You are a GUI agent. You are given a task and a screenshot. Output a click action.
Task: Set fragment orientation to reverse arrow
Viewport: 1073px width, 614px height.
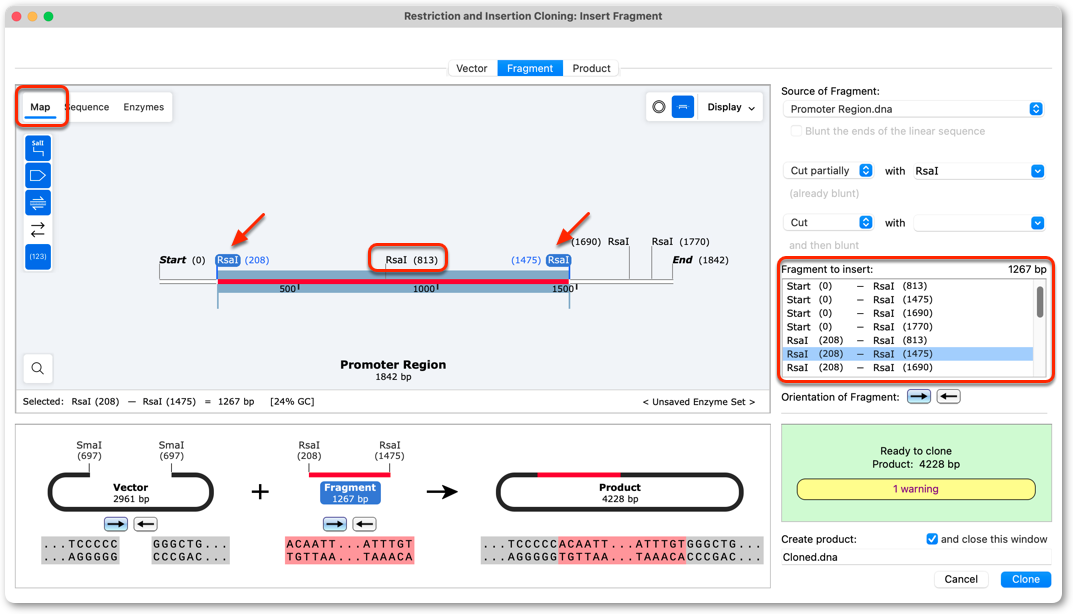[948, 396]
